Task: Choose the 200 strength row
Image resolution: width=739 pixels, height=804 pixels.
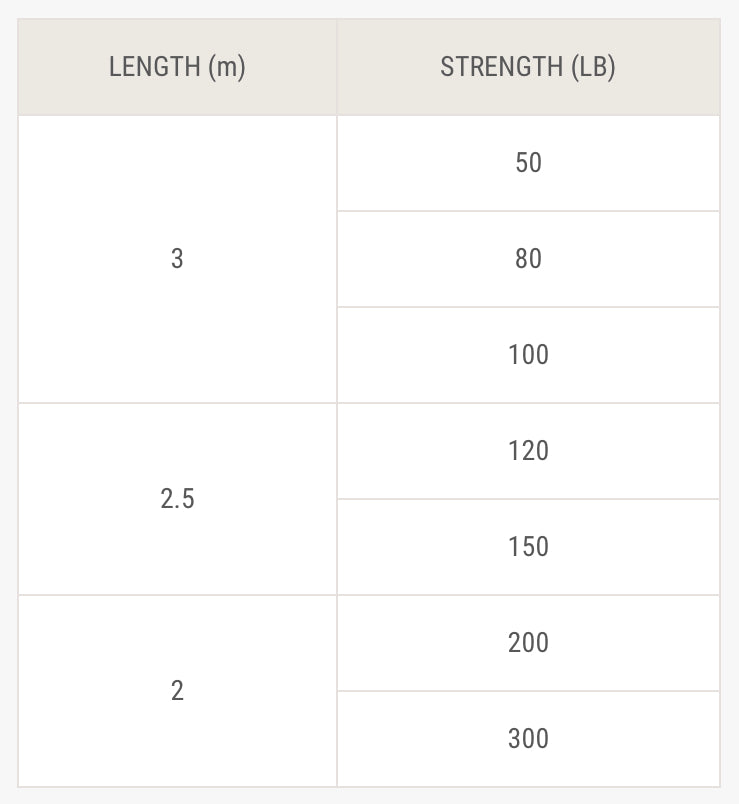Action: (x=528, y=643)
